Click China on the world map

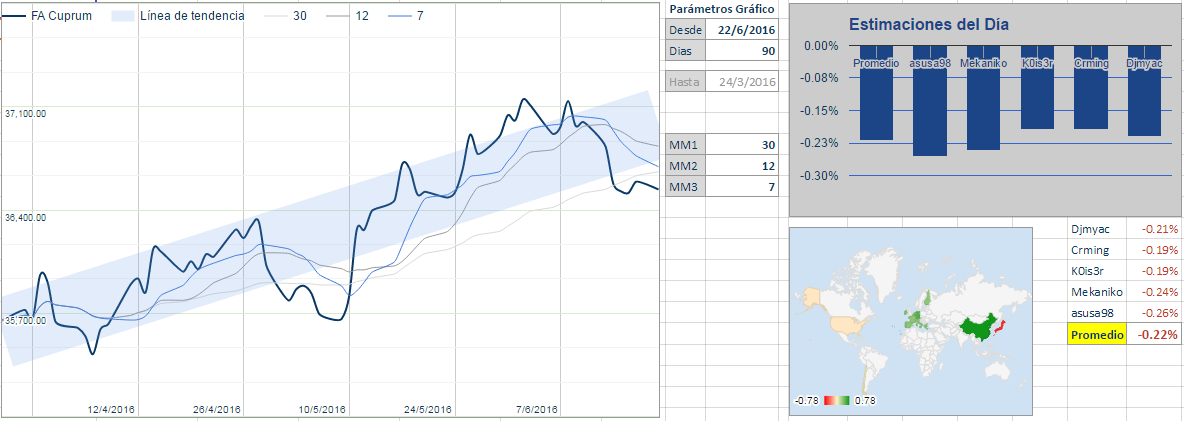click(980, 328)
